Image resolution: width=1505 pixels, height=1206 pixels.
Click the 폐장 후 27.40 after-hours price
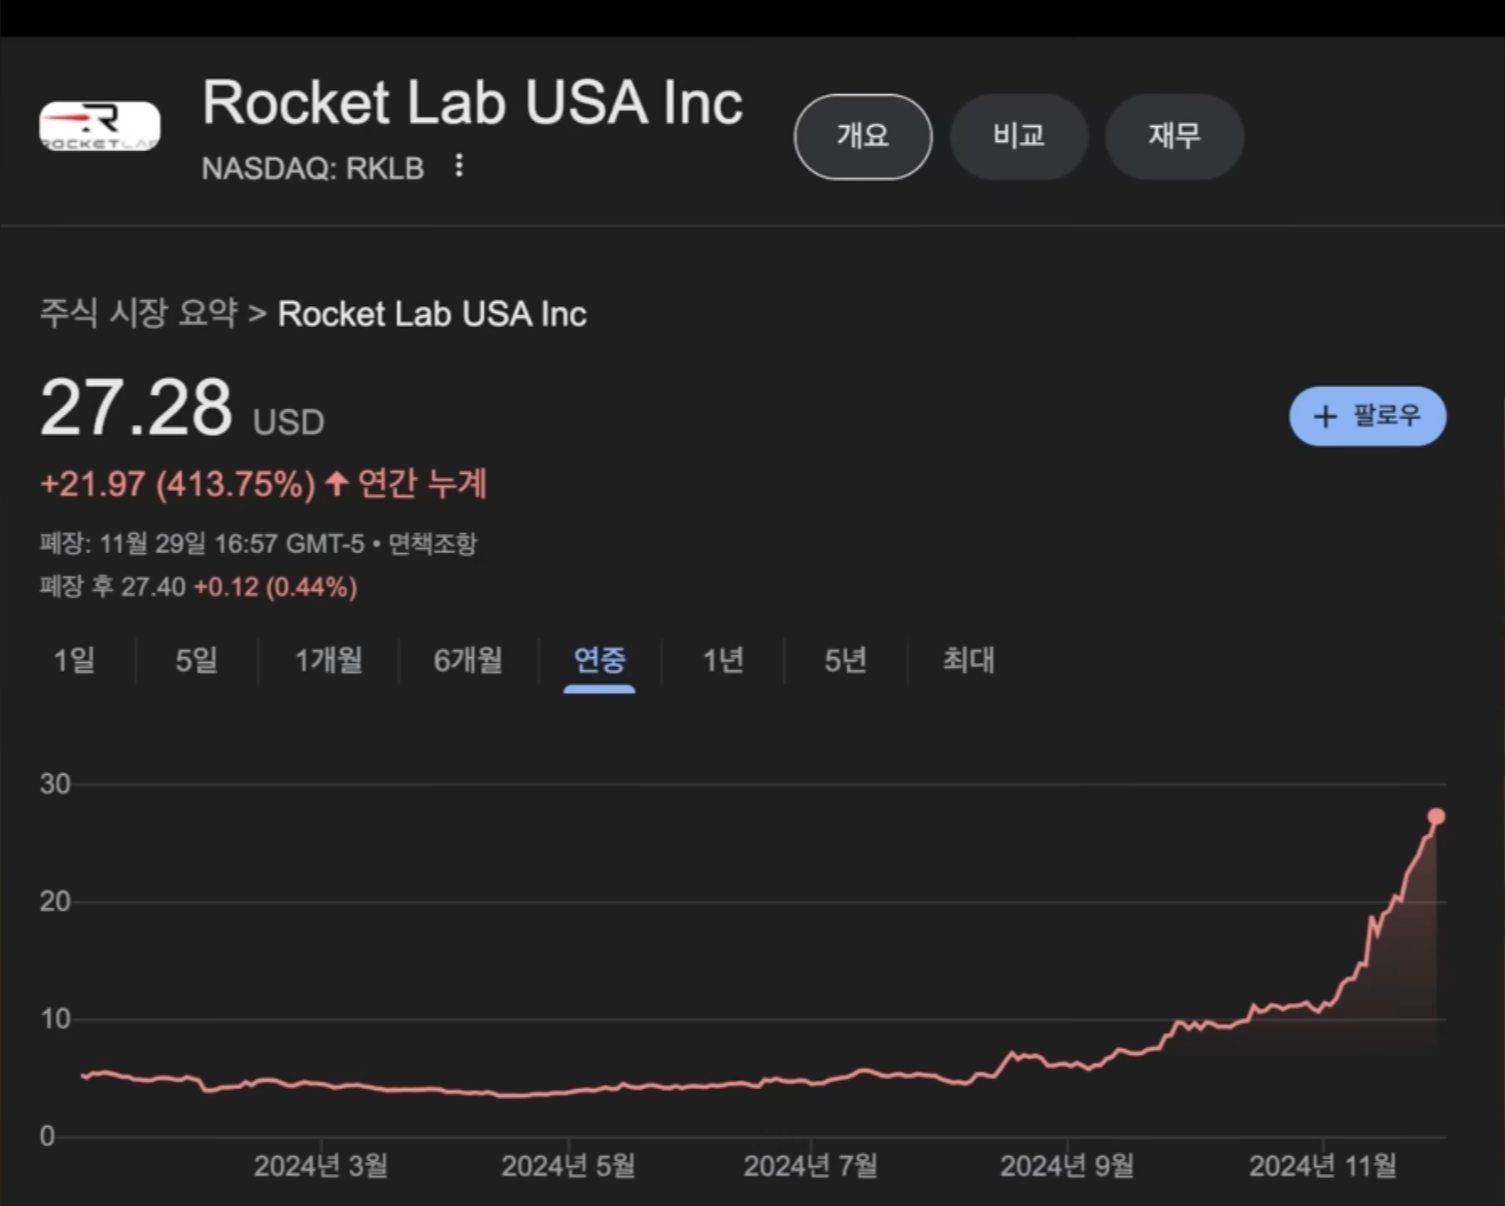tap(113, 587)
